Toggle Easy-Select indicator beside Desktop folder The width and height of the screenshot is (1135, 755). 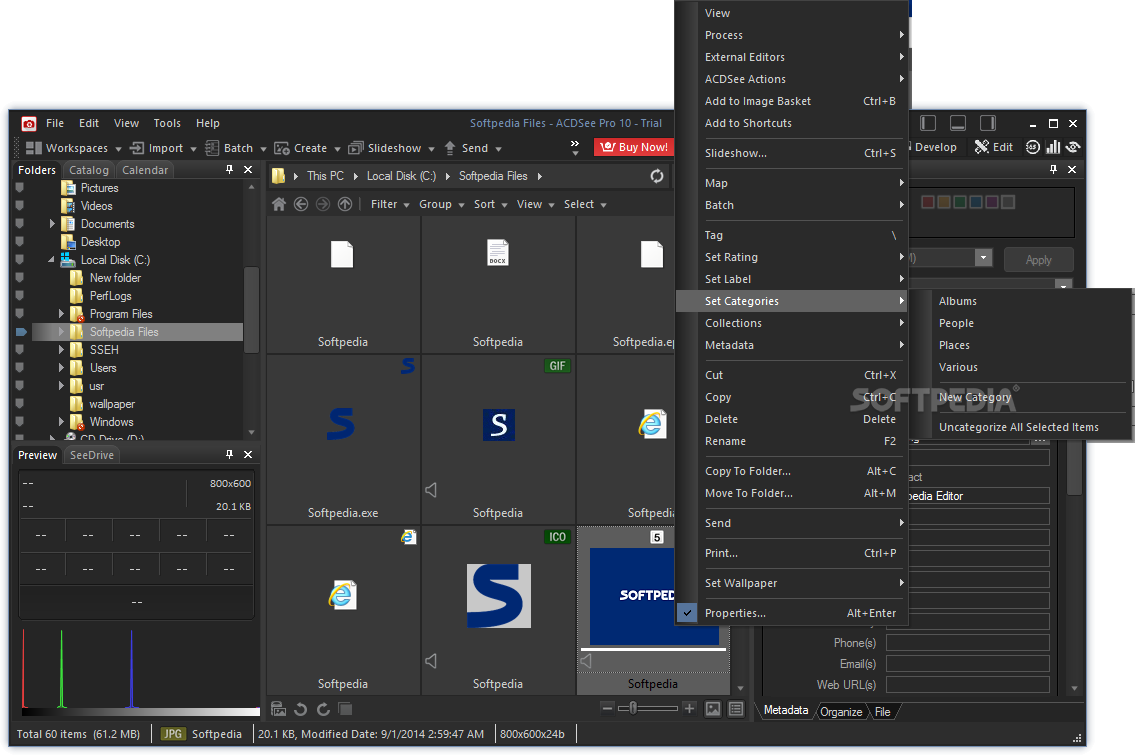[20, 242]
